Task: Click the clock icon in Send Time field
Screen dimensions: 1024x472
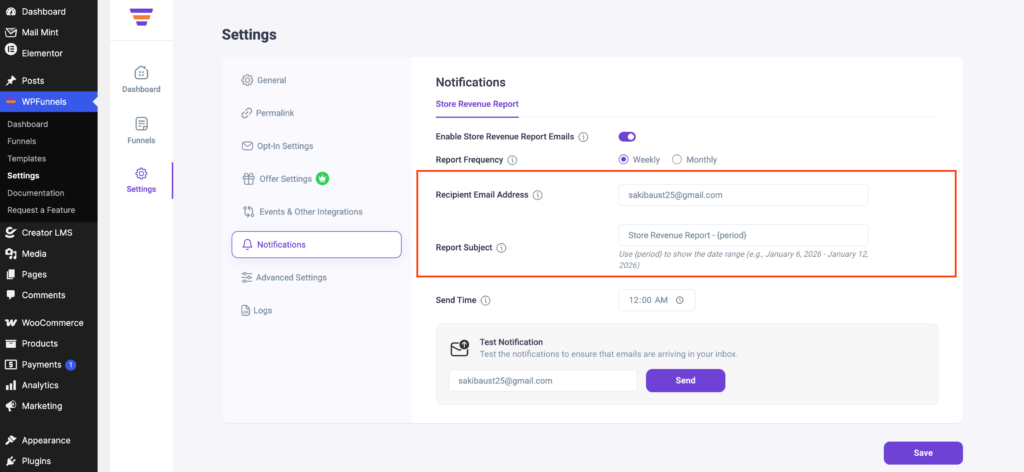Action: (680, 300)
